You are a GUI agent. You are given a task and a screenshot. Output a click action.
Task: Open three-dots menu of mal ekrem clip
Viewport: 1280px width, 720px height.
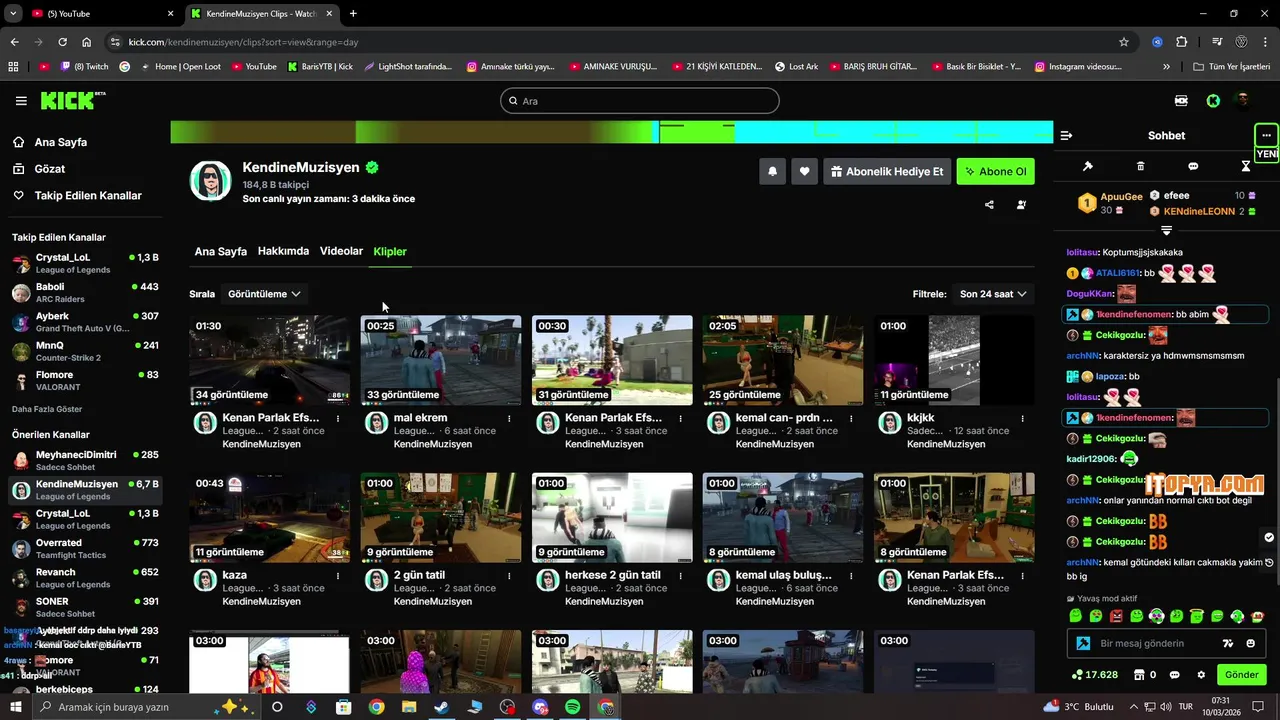509,418
